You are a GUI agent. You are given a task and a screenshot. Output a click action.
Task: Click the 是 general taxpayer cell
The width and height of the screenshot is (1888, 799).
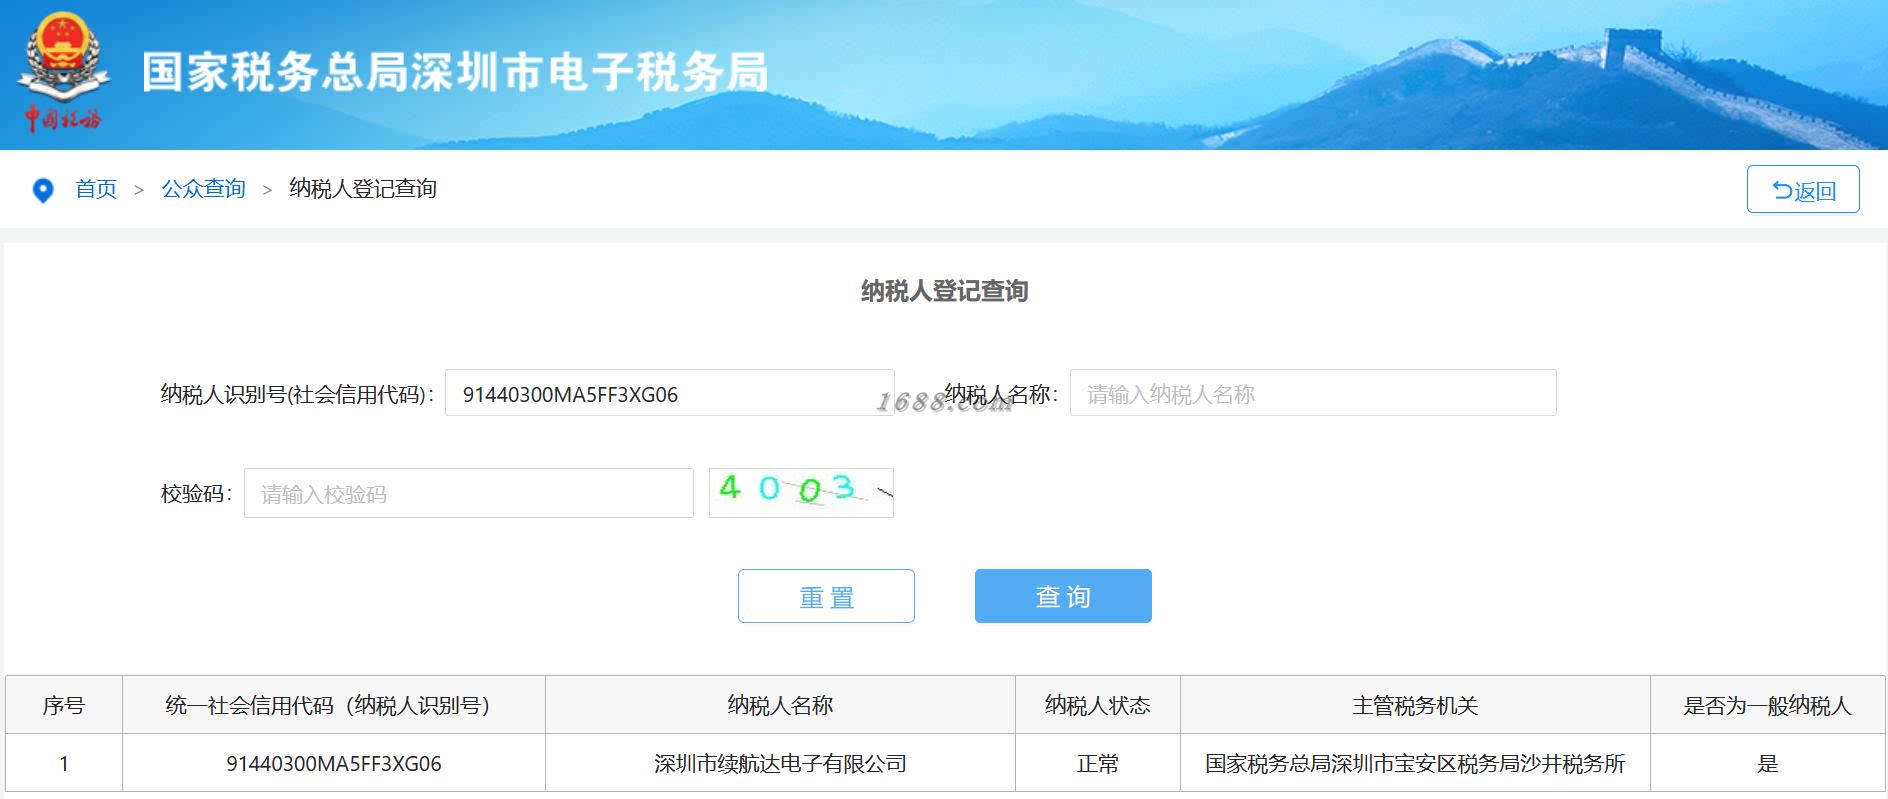click(x=1768, y=764)
